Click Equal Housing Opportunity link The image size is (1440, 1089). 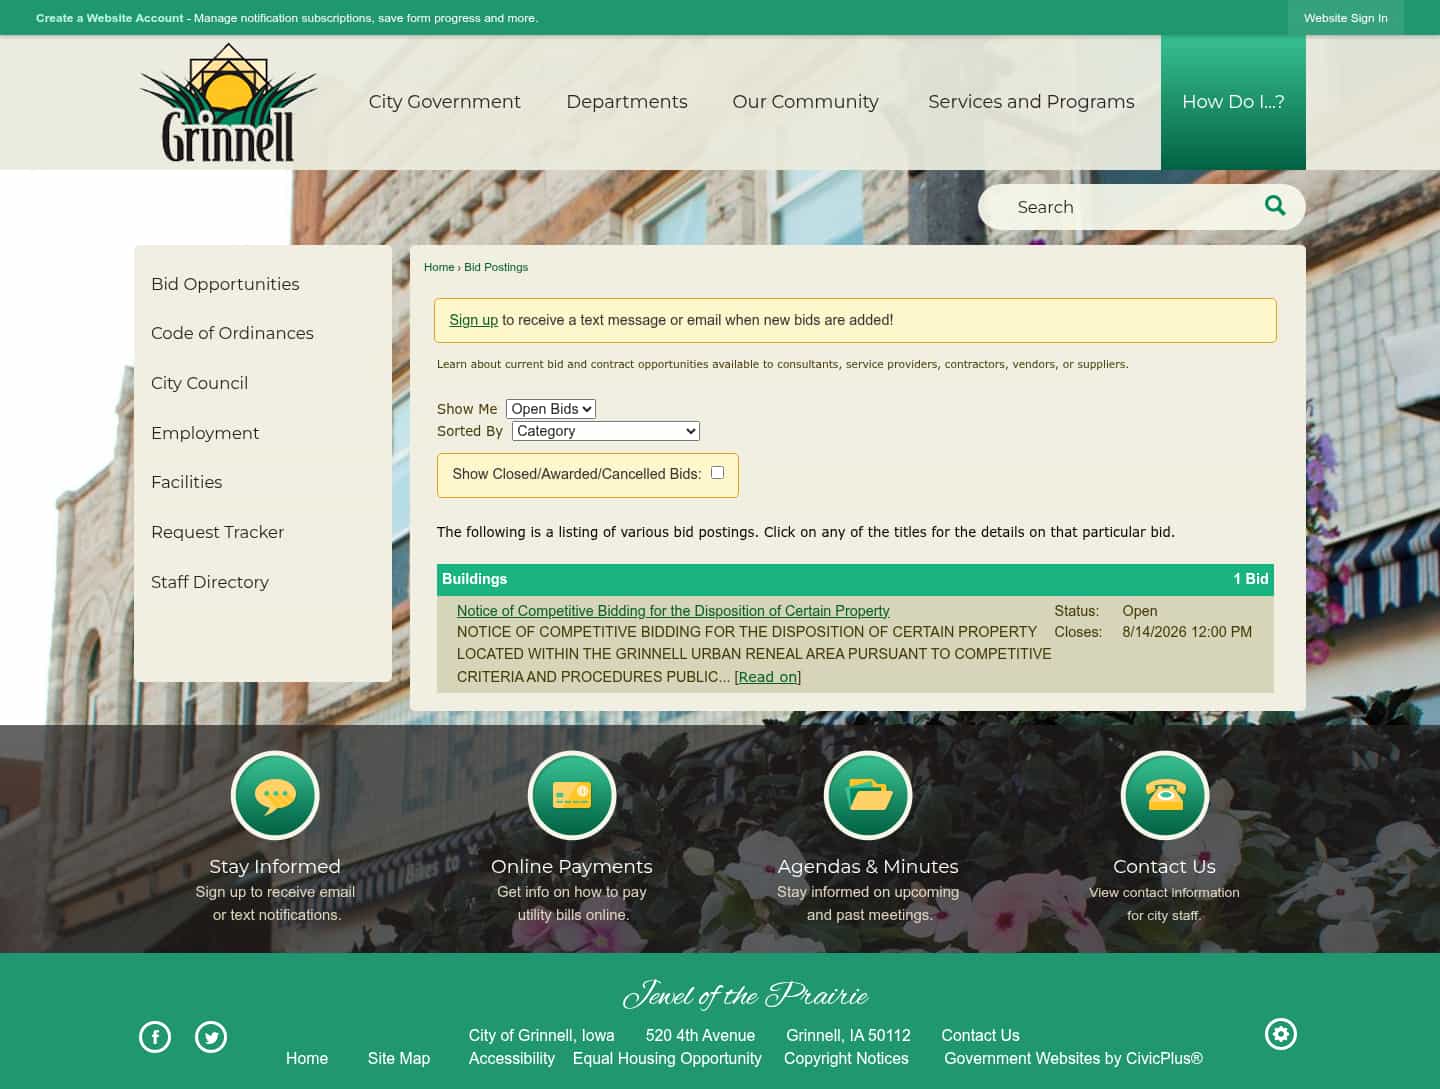pos(667,1058)
